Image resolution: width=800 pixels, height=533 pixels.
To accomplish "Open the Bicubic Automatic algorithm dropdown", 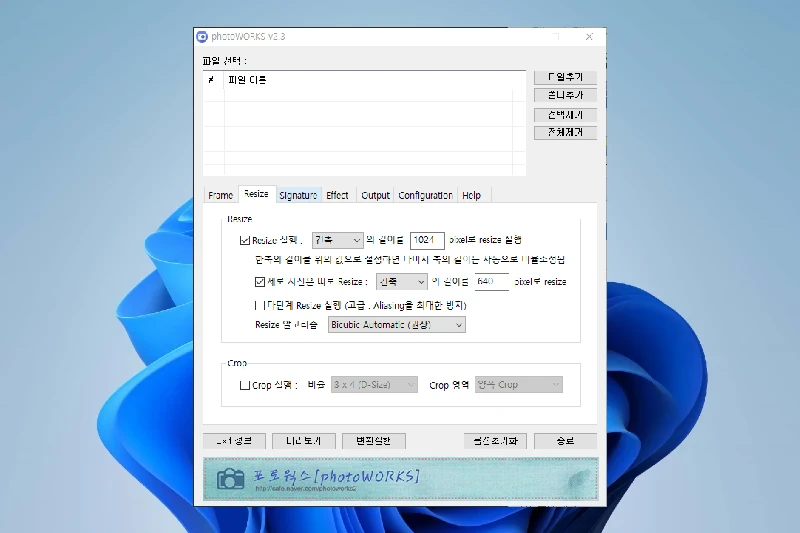I will (397, 325).
